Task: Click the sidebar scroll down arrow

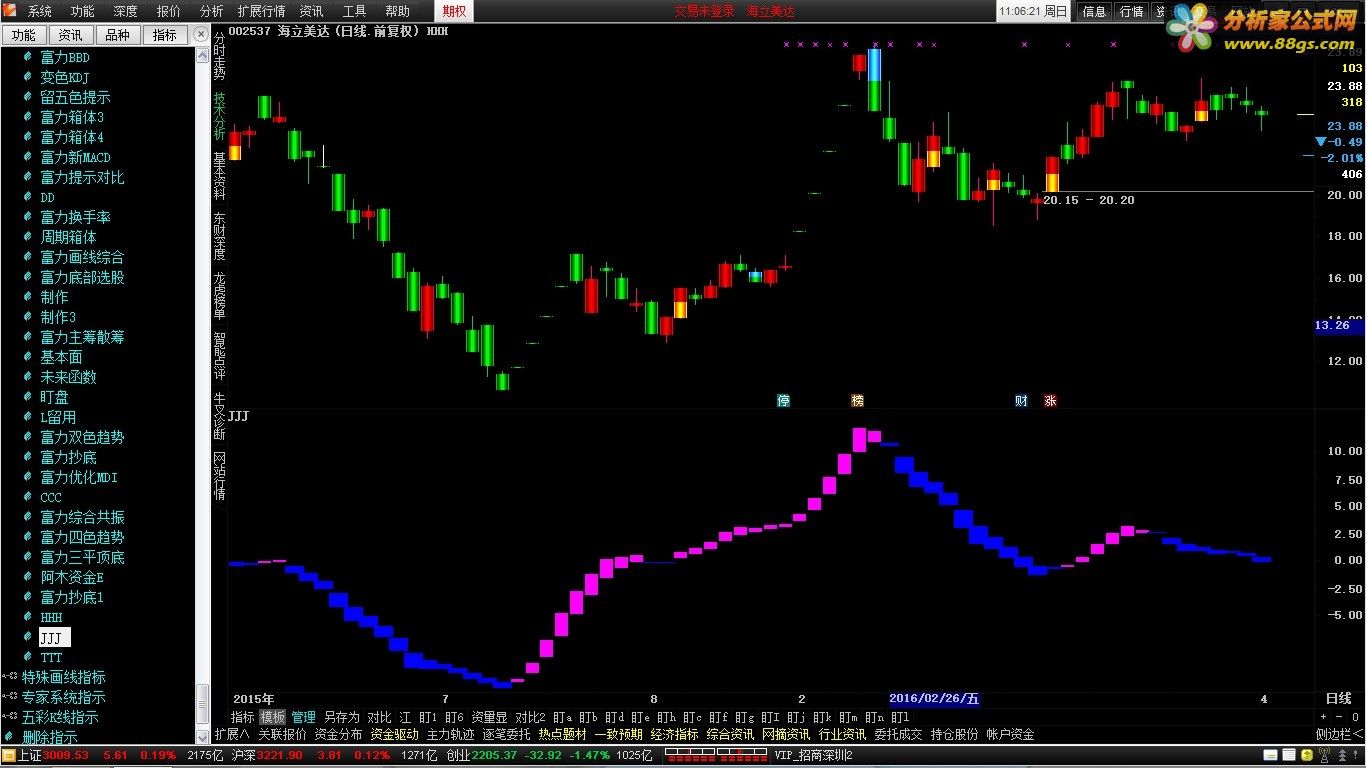Action: 203,737
